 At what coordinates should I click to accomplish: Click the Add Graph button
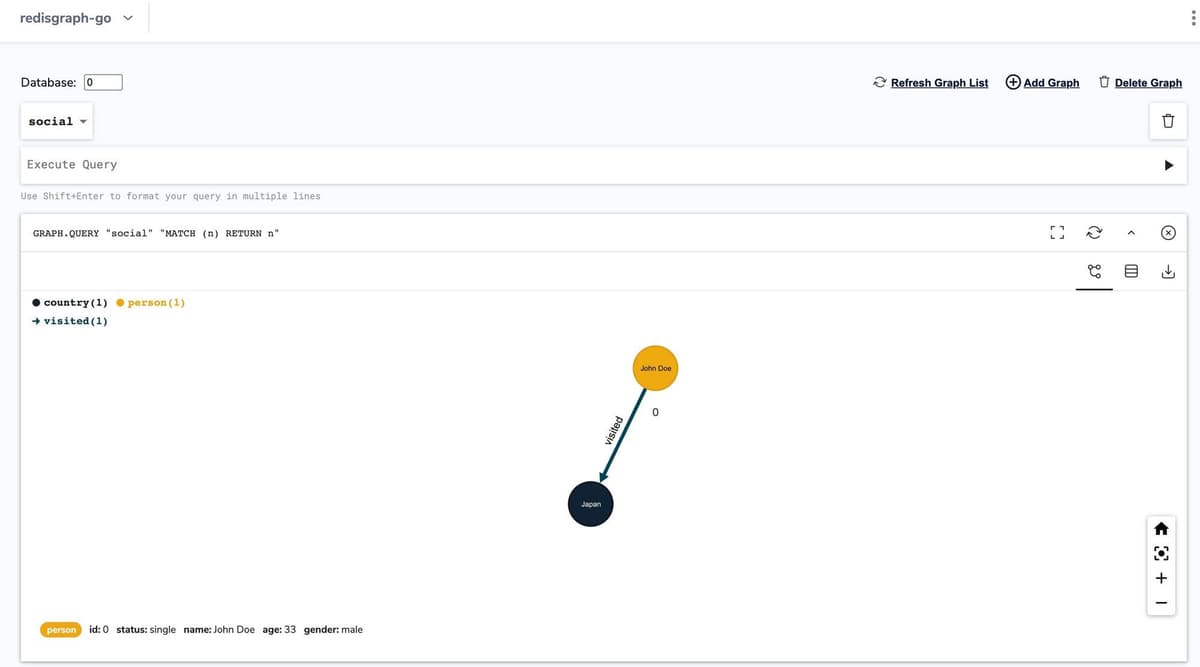(1042, 83)
